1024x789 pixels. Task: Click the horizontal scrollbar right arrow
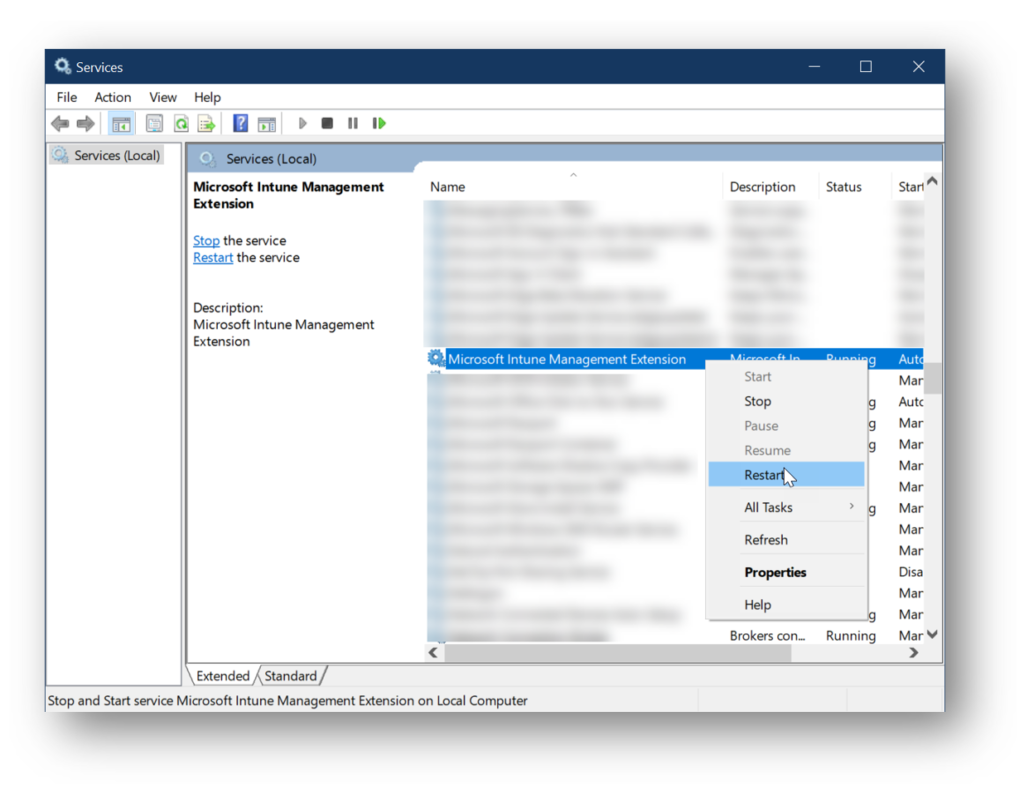[x=914, y=652]
